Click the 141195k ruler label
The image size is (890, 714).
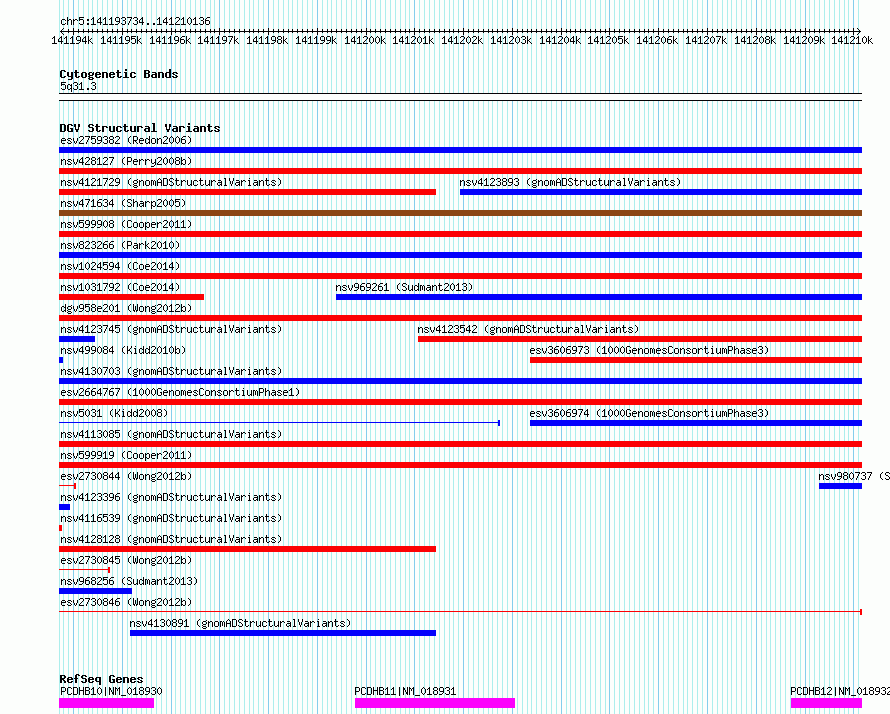pyautogui.click(x=121, y=40)
